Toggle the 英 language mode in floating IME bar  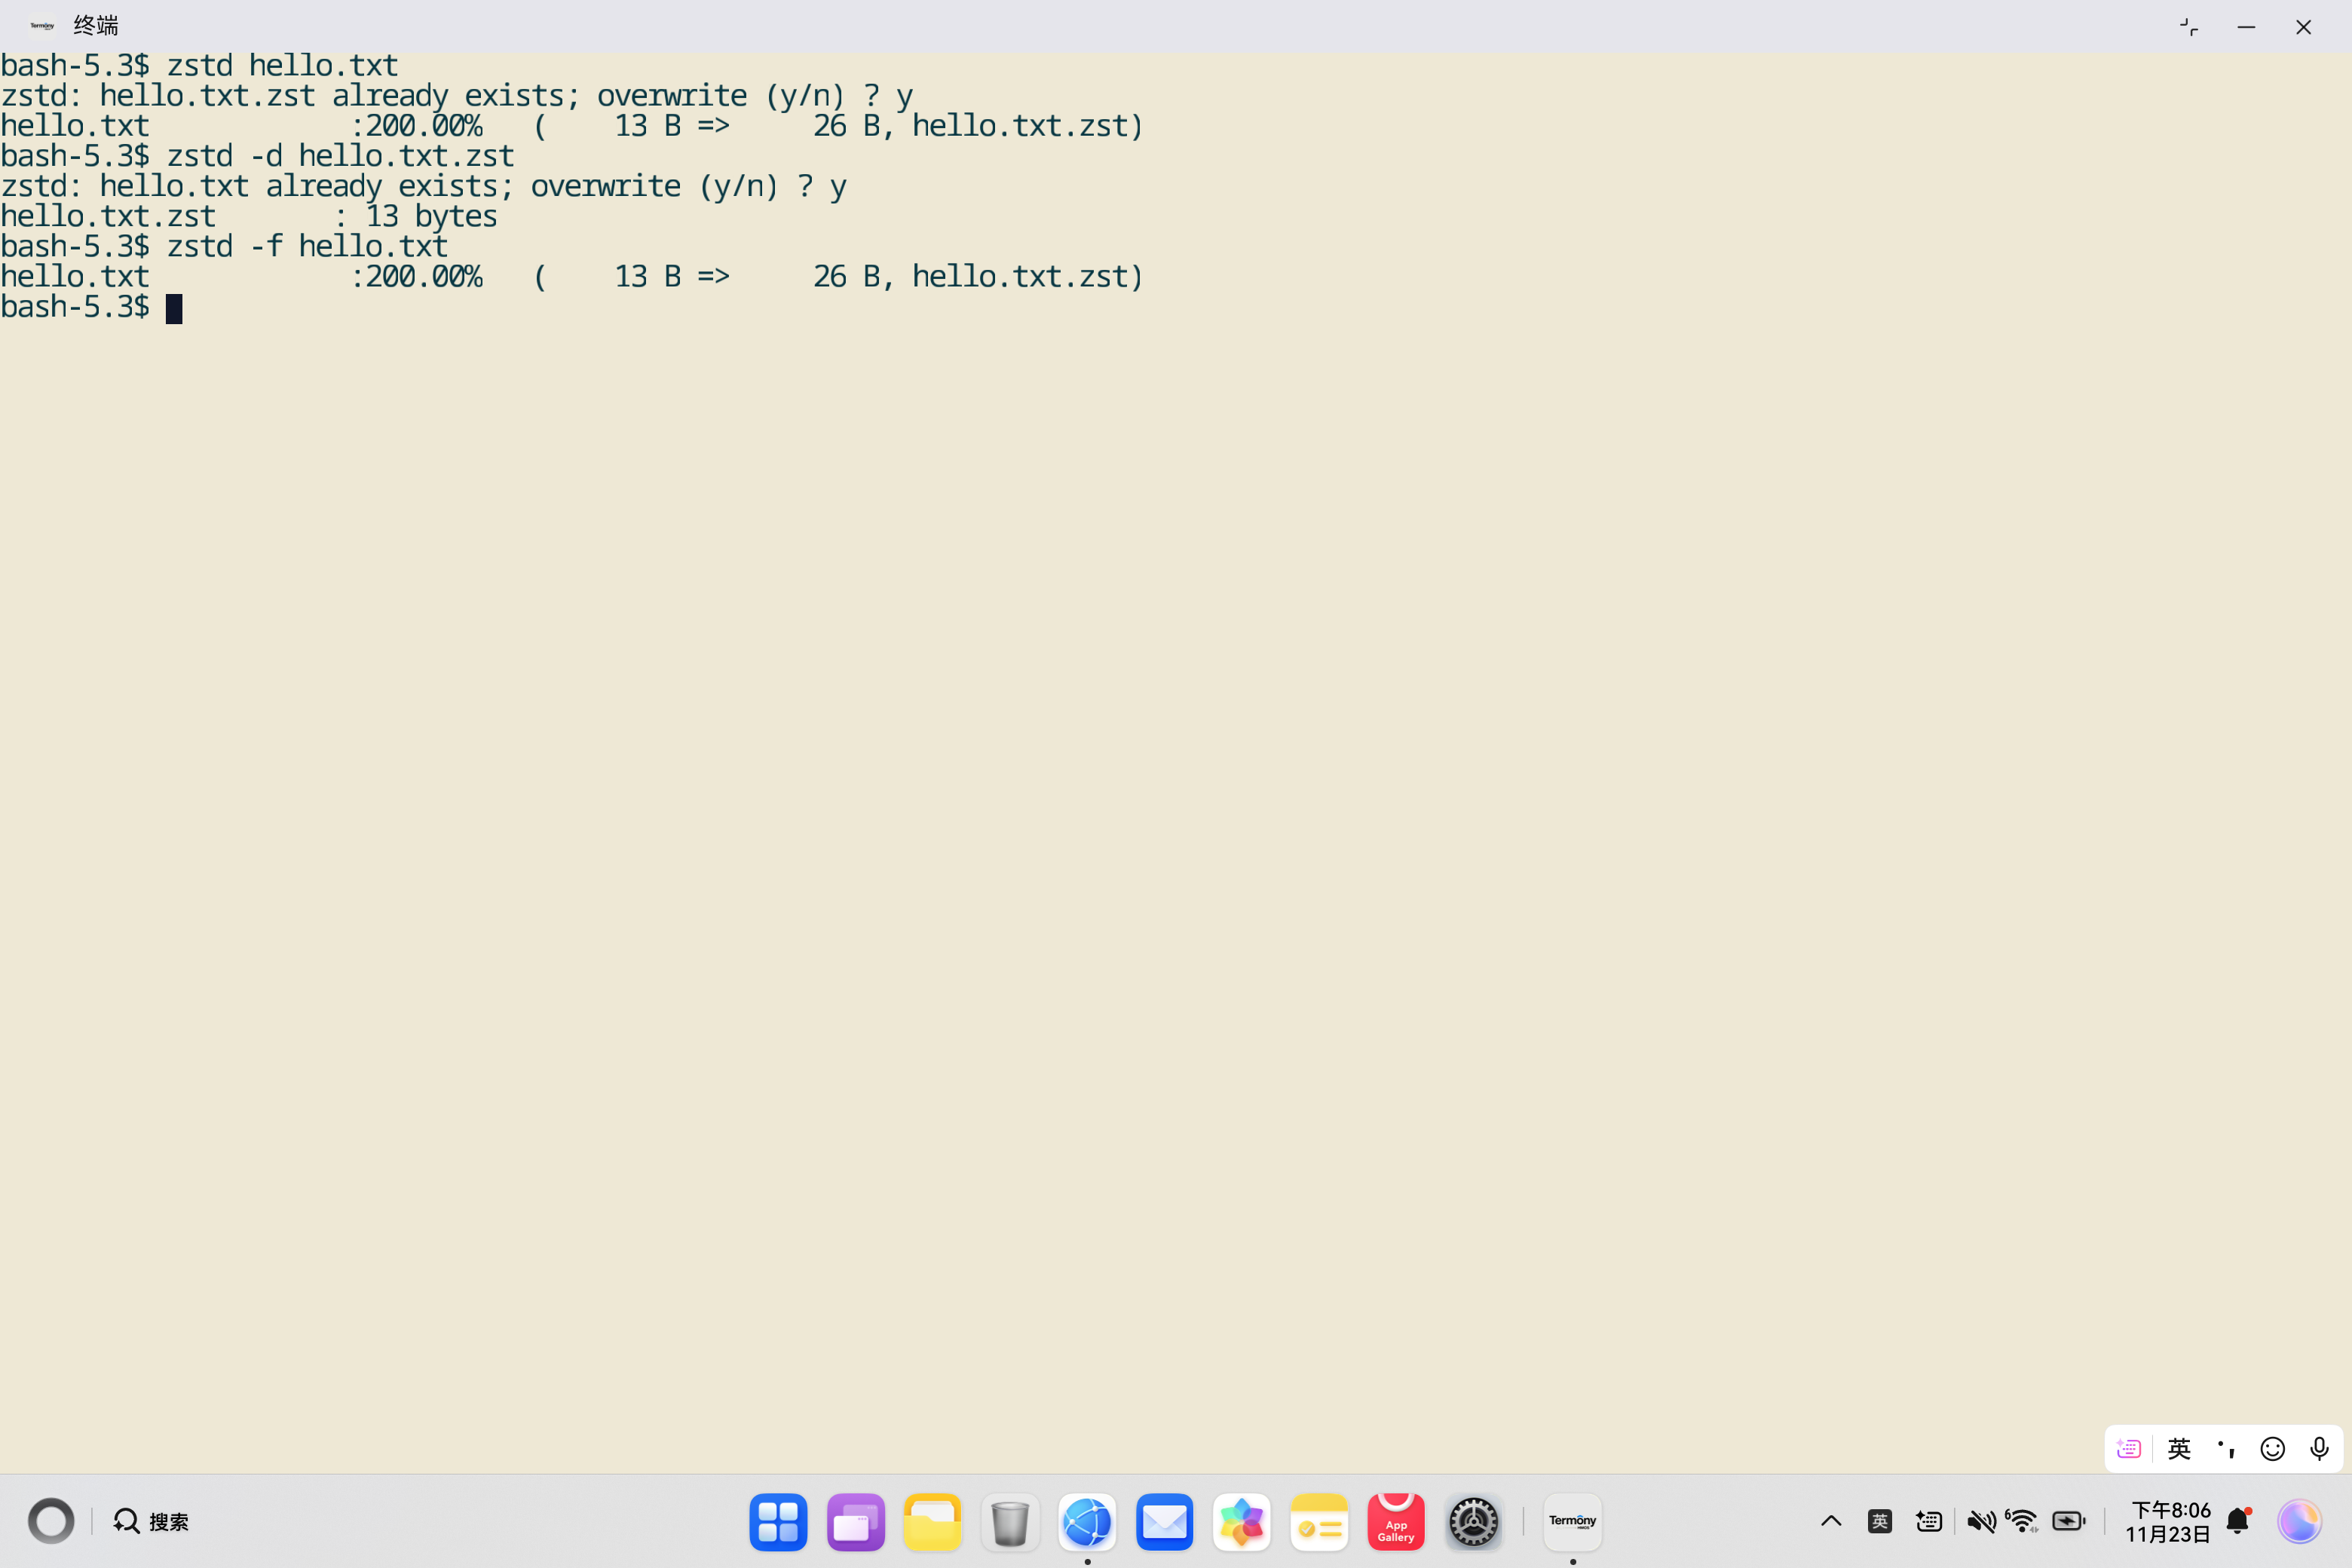click(x=2179, y=1449)
